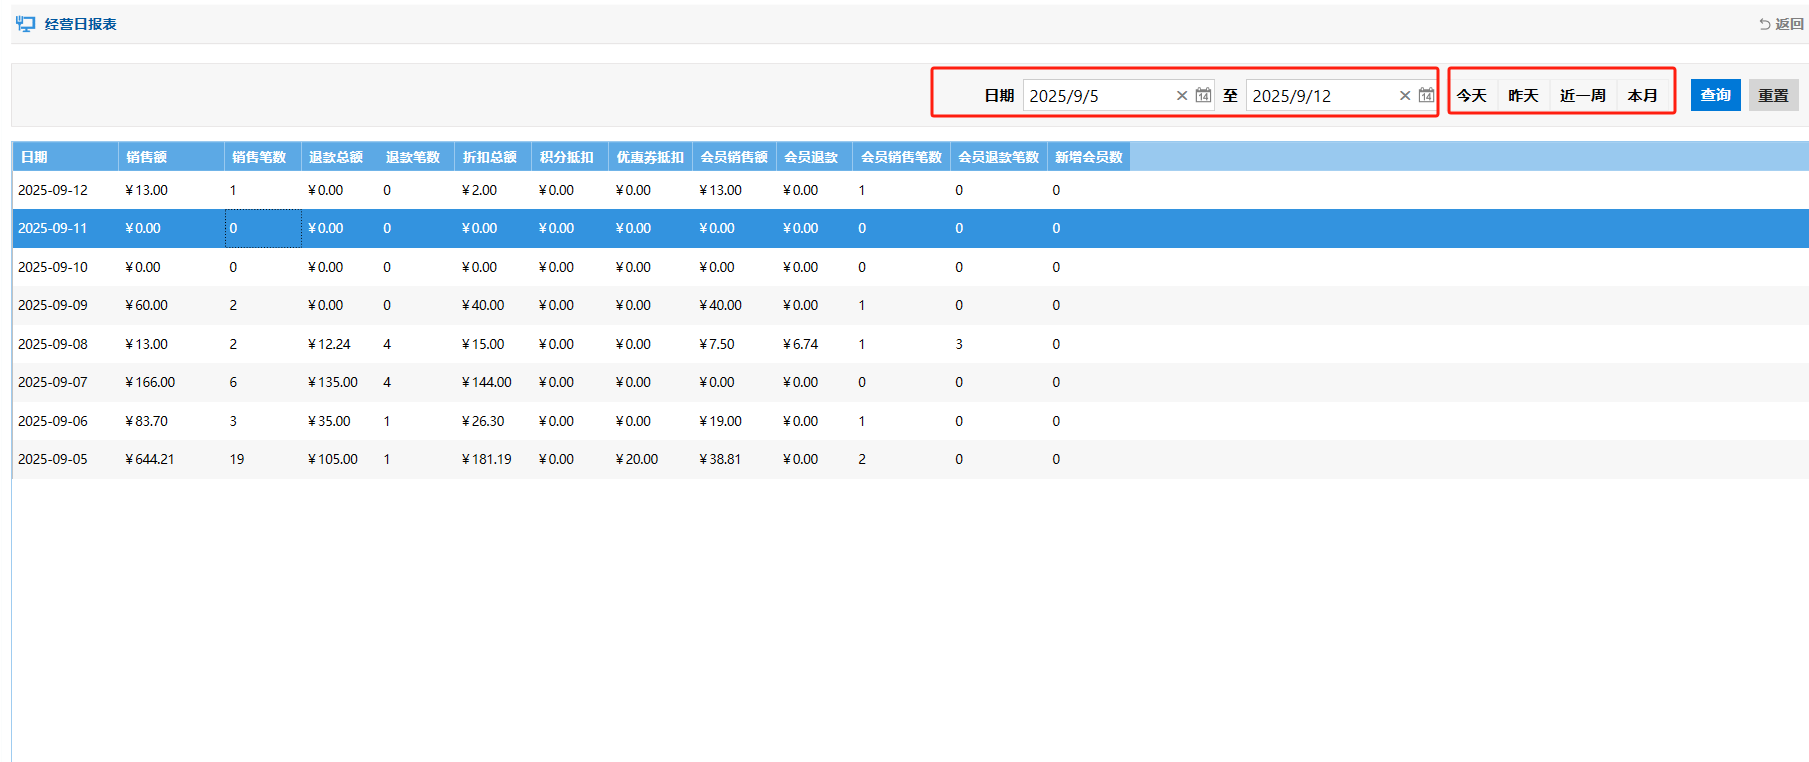Choose the 本月 date range
Viewport: 1809px width, 762px height.
pyautogui.click(x=1642, y=96)
